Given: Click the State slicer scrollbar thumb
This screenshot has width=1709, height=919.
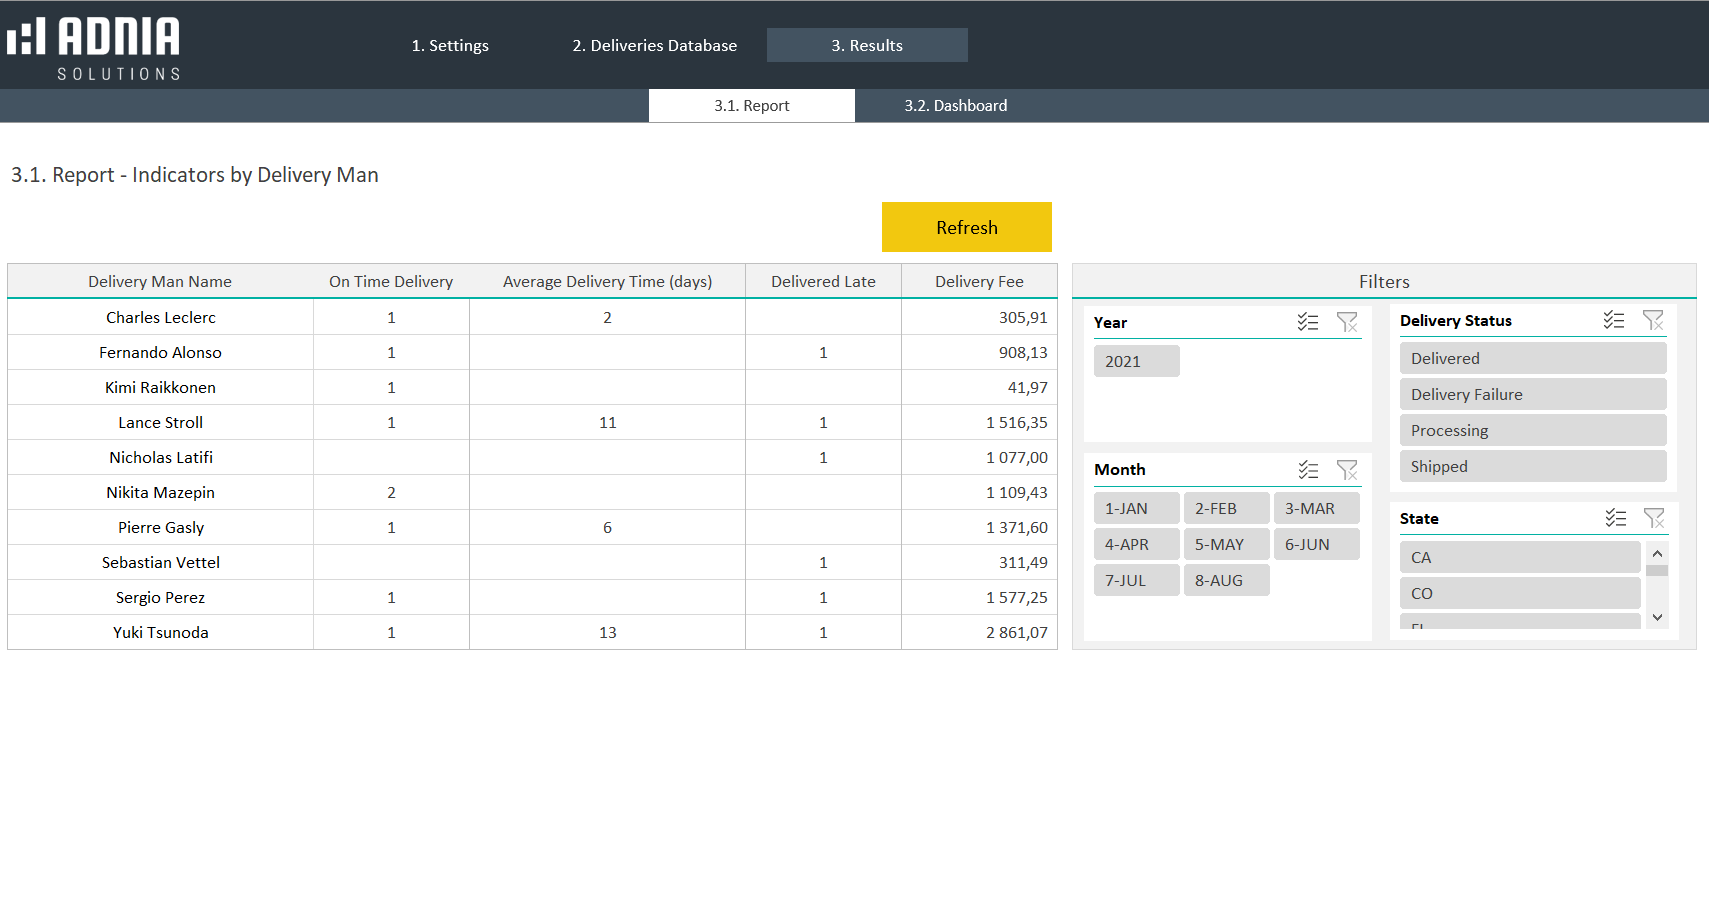Looking at the screenshot, I should click(1657, 571).
